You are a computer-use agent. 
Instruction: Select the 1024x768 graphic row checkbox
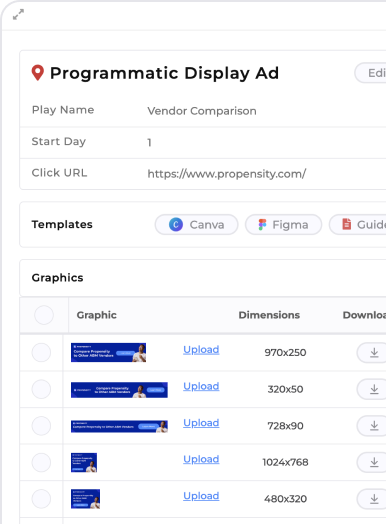click(41, 463)
